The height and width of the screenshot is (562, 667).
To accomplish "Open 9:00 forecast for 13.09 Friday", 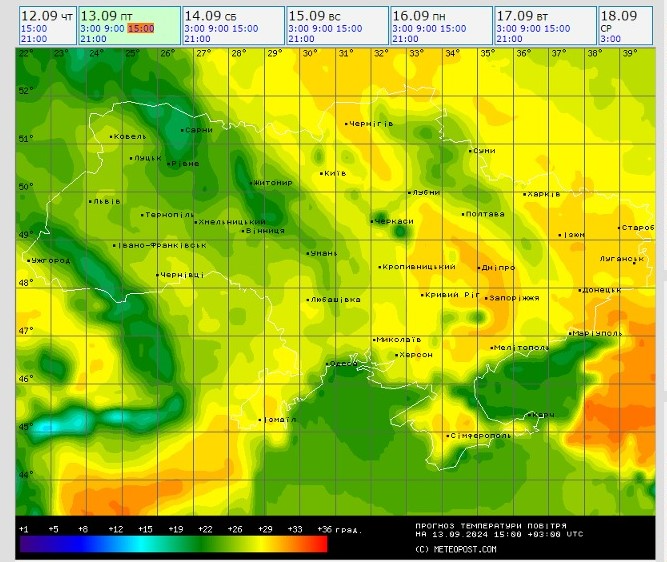I will 112,29.
